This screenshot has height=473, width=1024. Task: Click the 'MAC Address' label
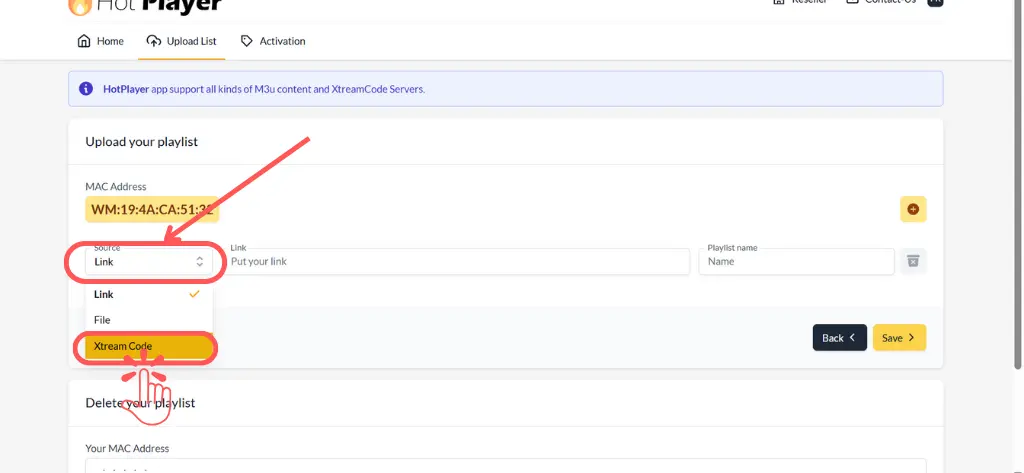(116, 187)
